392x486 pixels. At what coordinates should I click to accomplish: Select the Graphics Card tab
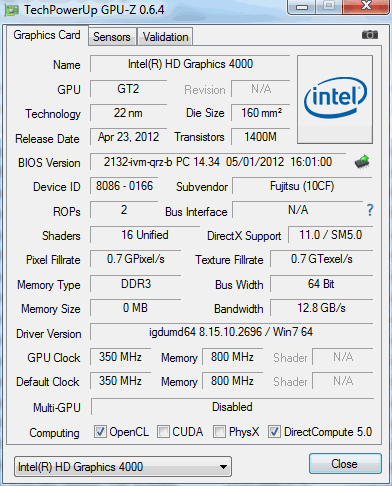(47, 35)
